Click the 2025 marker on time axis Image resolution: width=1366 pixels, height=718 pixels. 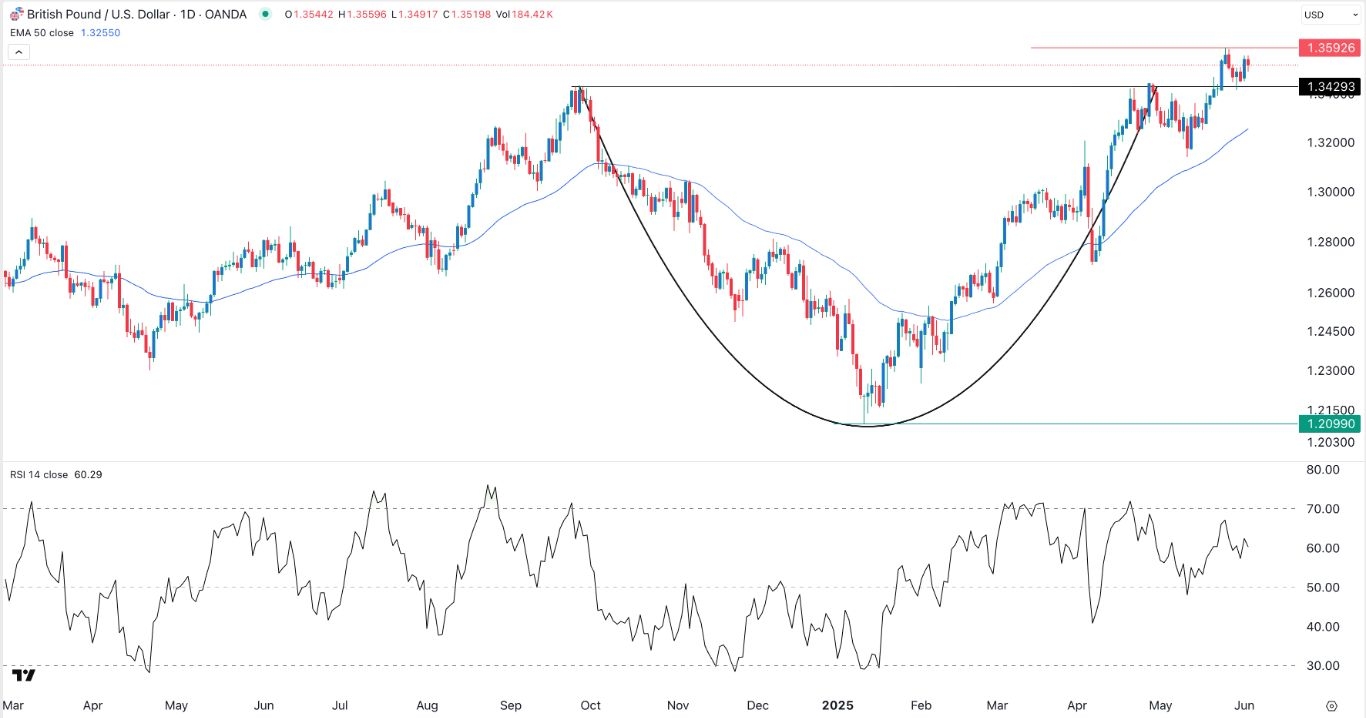tap(838, 705)
